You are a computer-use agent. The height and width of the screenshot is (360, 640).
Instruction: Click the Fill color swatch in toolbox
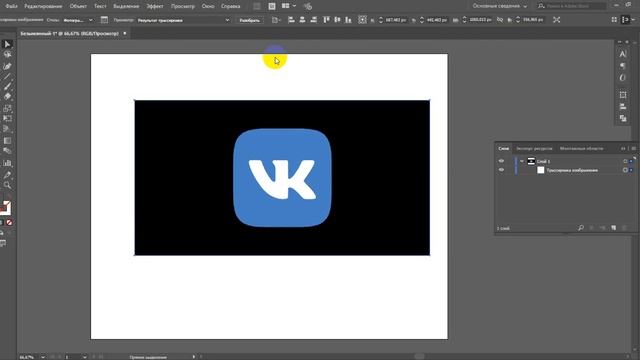tap(4, 208)
